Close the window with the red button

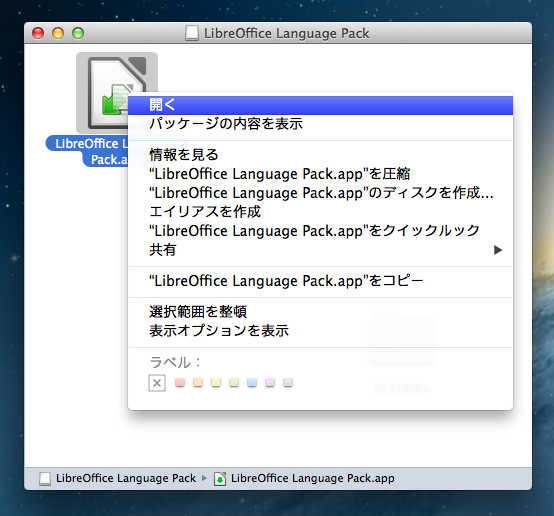[x=38, y=33]
